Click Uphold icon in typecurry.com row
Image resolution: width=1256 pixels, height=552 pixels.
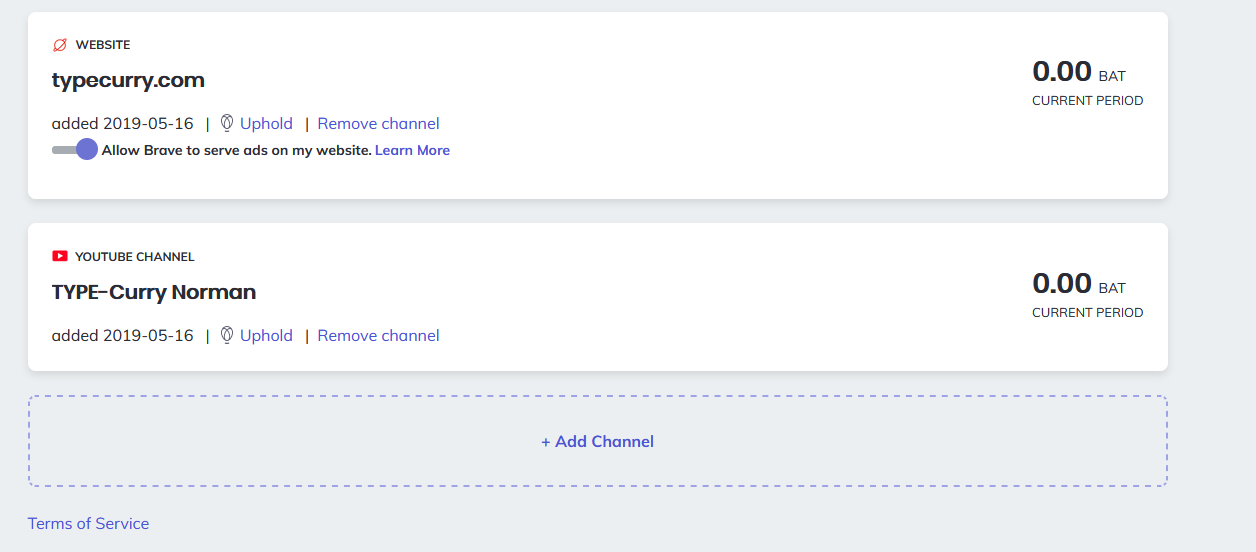(227, 124)
